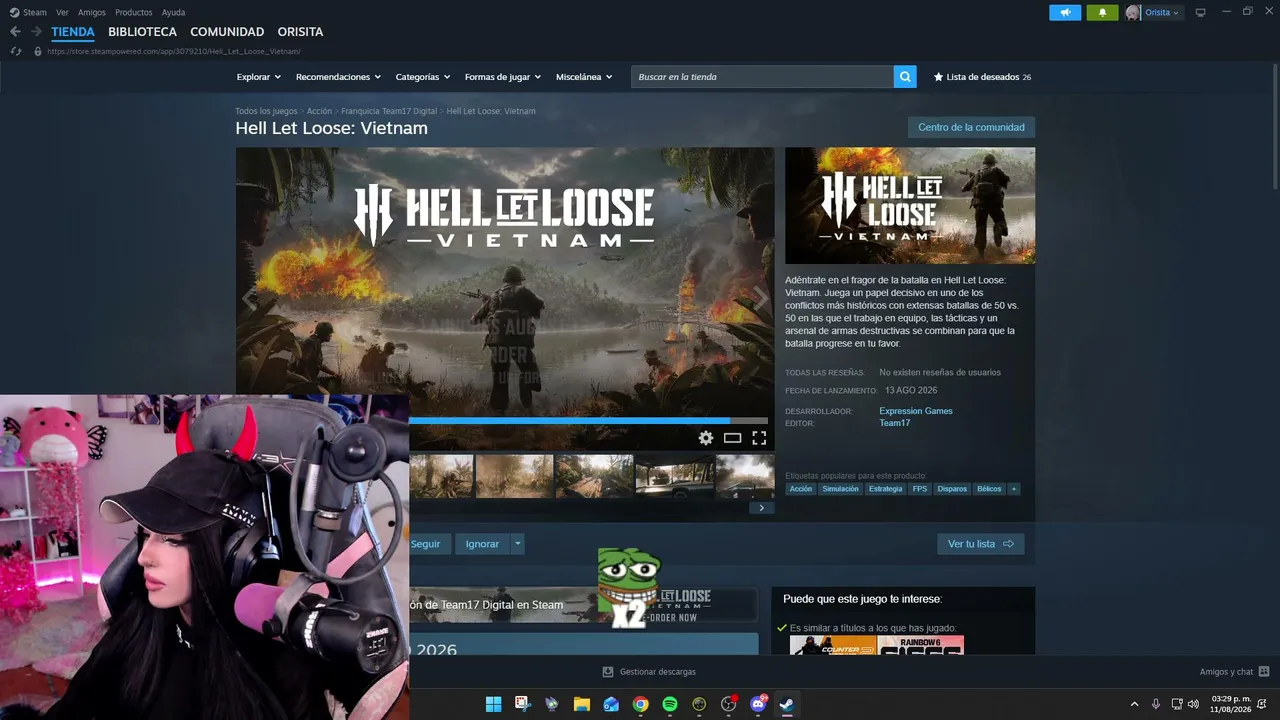This screenshot has height=720, width=1280.
Task: Click Todos los juegos breadcrumb
Action: point(266,111)
